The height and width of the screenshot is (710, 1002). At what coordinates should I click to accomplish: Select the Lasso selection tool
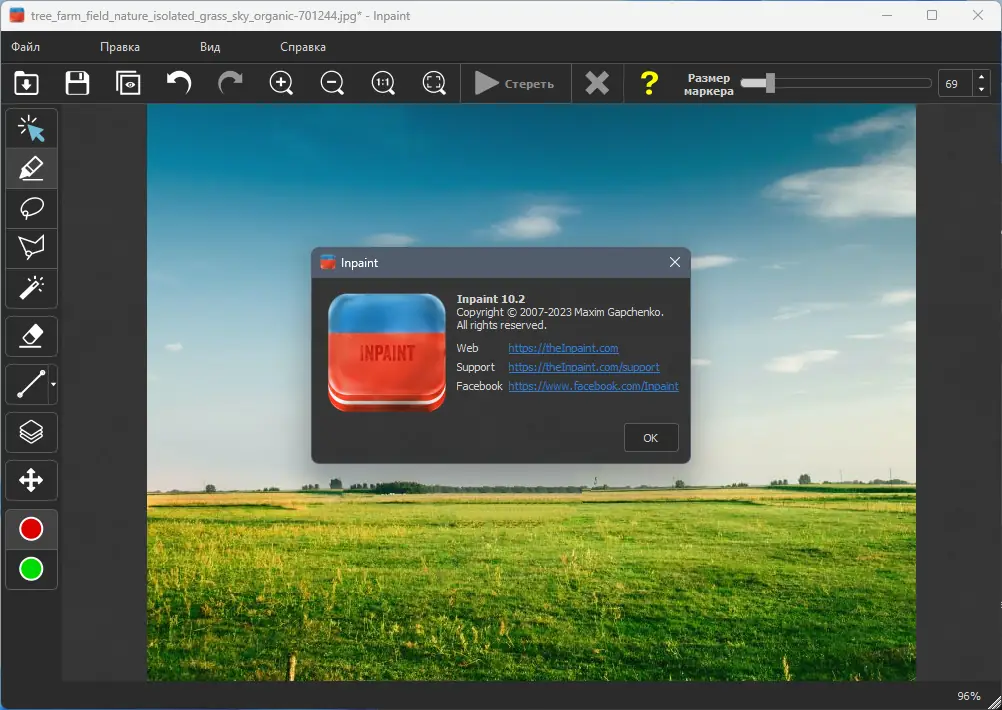click(x=31, y=208)
